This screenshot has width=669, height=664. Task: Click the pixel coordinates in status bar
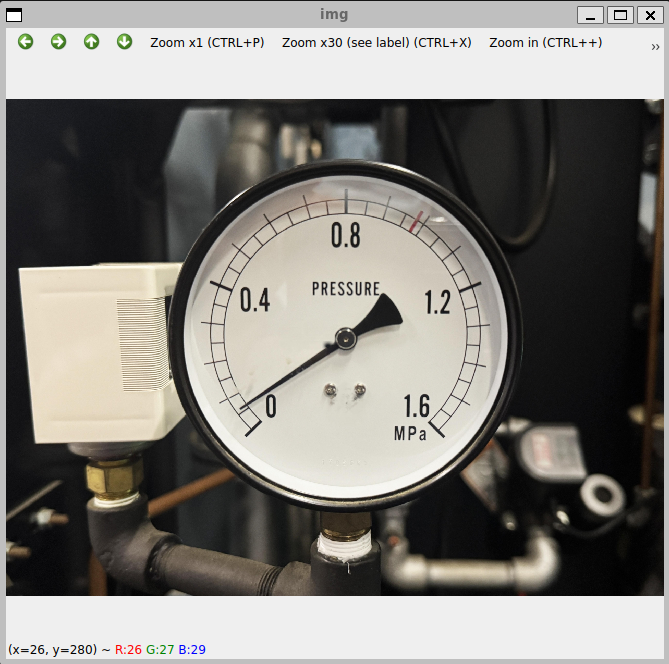point(52,650)
